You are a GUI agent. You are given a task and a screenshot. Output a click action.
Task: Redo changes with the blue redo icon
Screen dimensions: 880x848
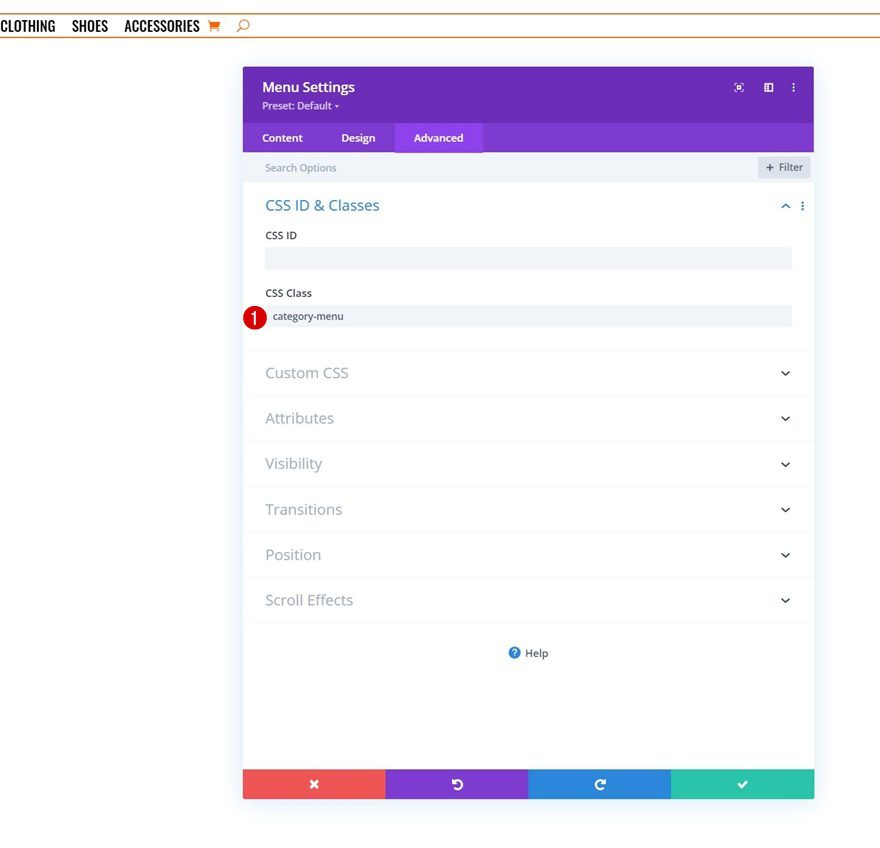(x=599, y=784)
